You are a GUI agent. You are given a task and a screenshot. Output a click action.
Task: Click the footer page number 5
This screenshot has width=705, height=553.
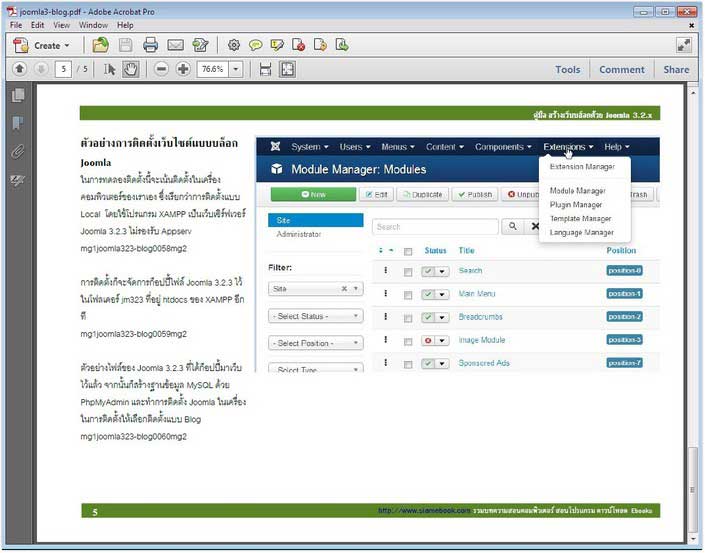pos(95,512)
